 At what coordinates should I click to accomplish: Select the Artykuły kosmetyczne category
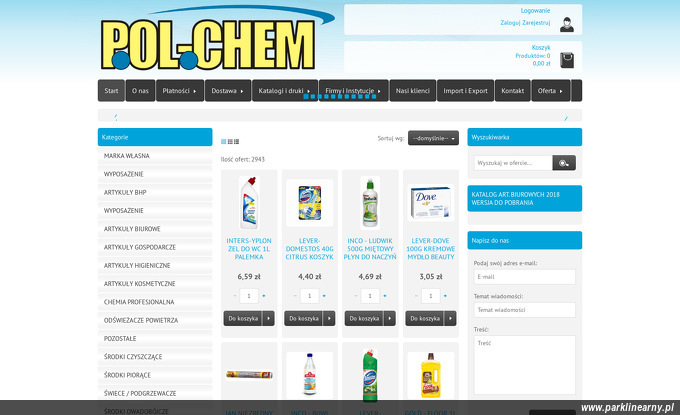click(155, 284)
